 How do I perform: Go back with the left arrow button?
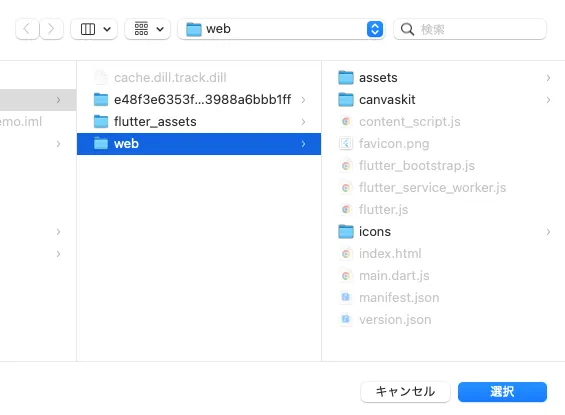click(x=27, y=29)
